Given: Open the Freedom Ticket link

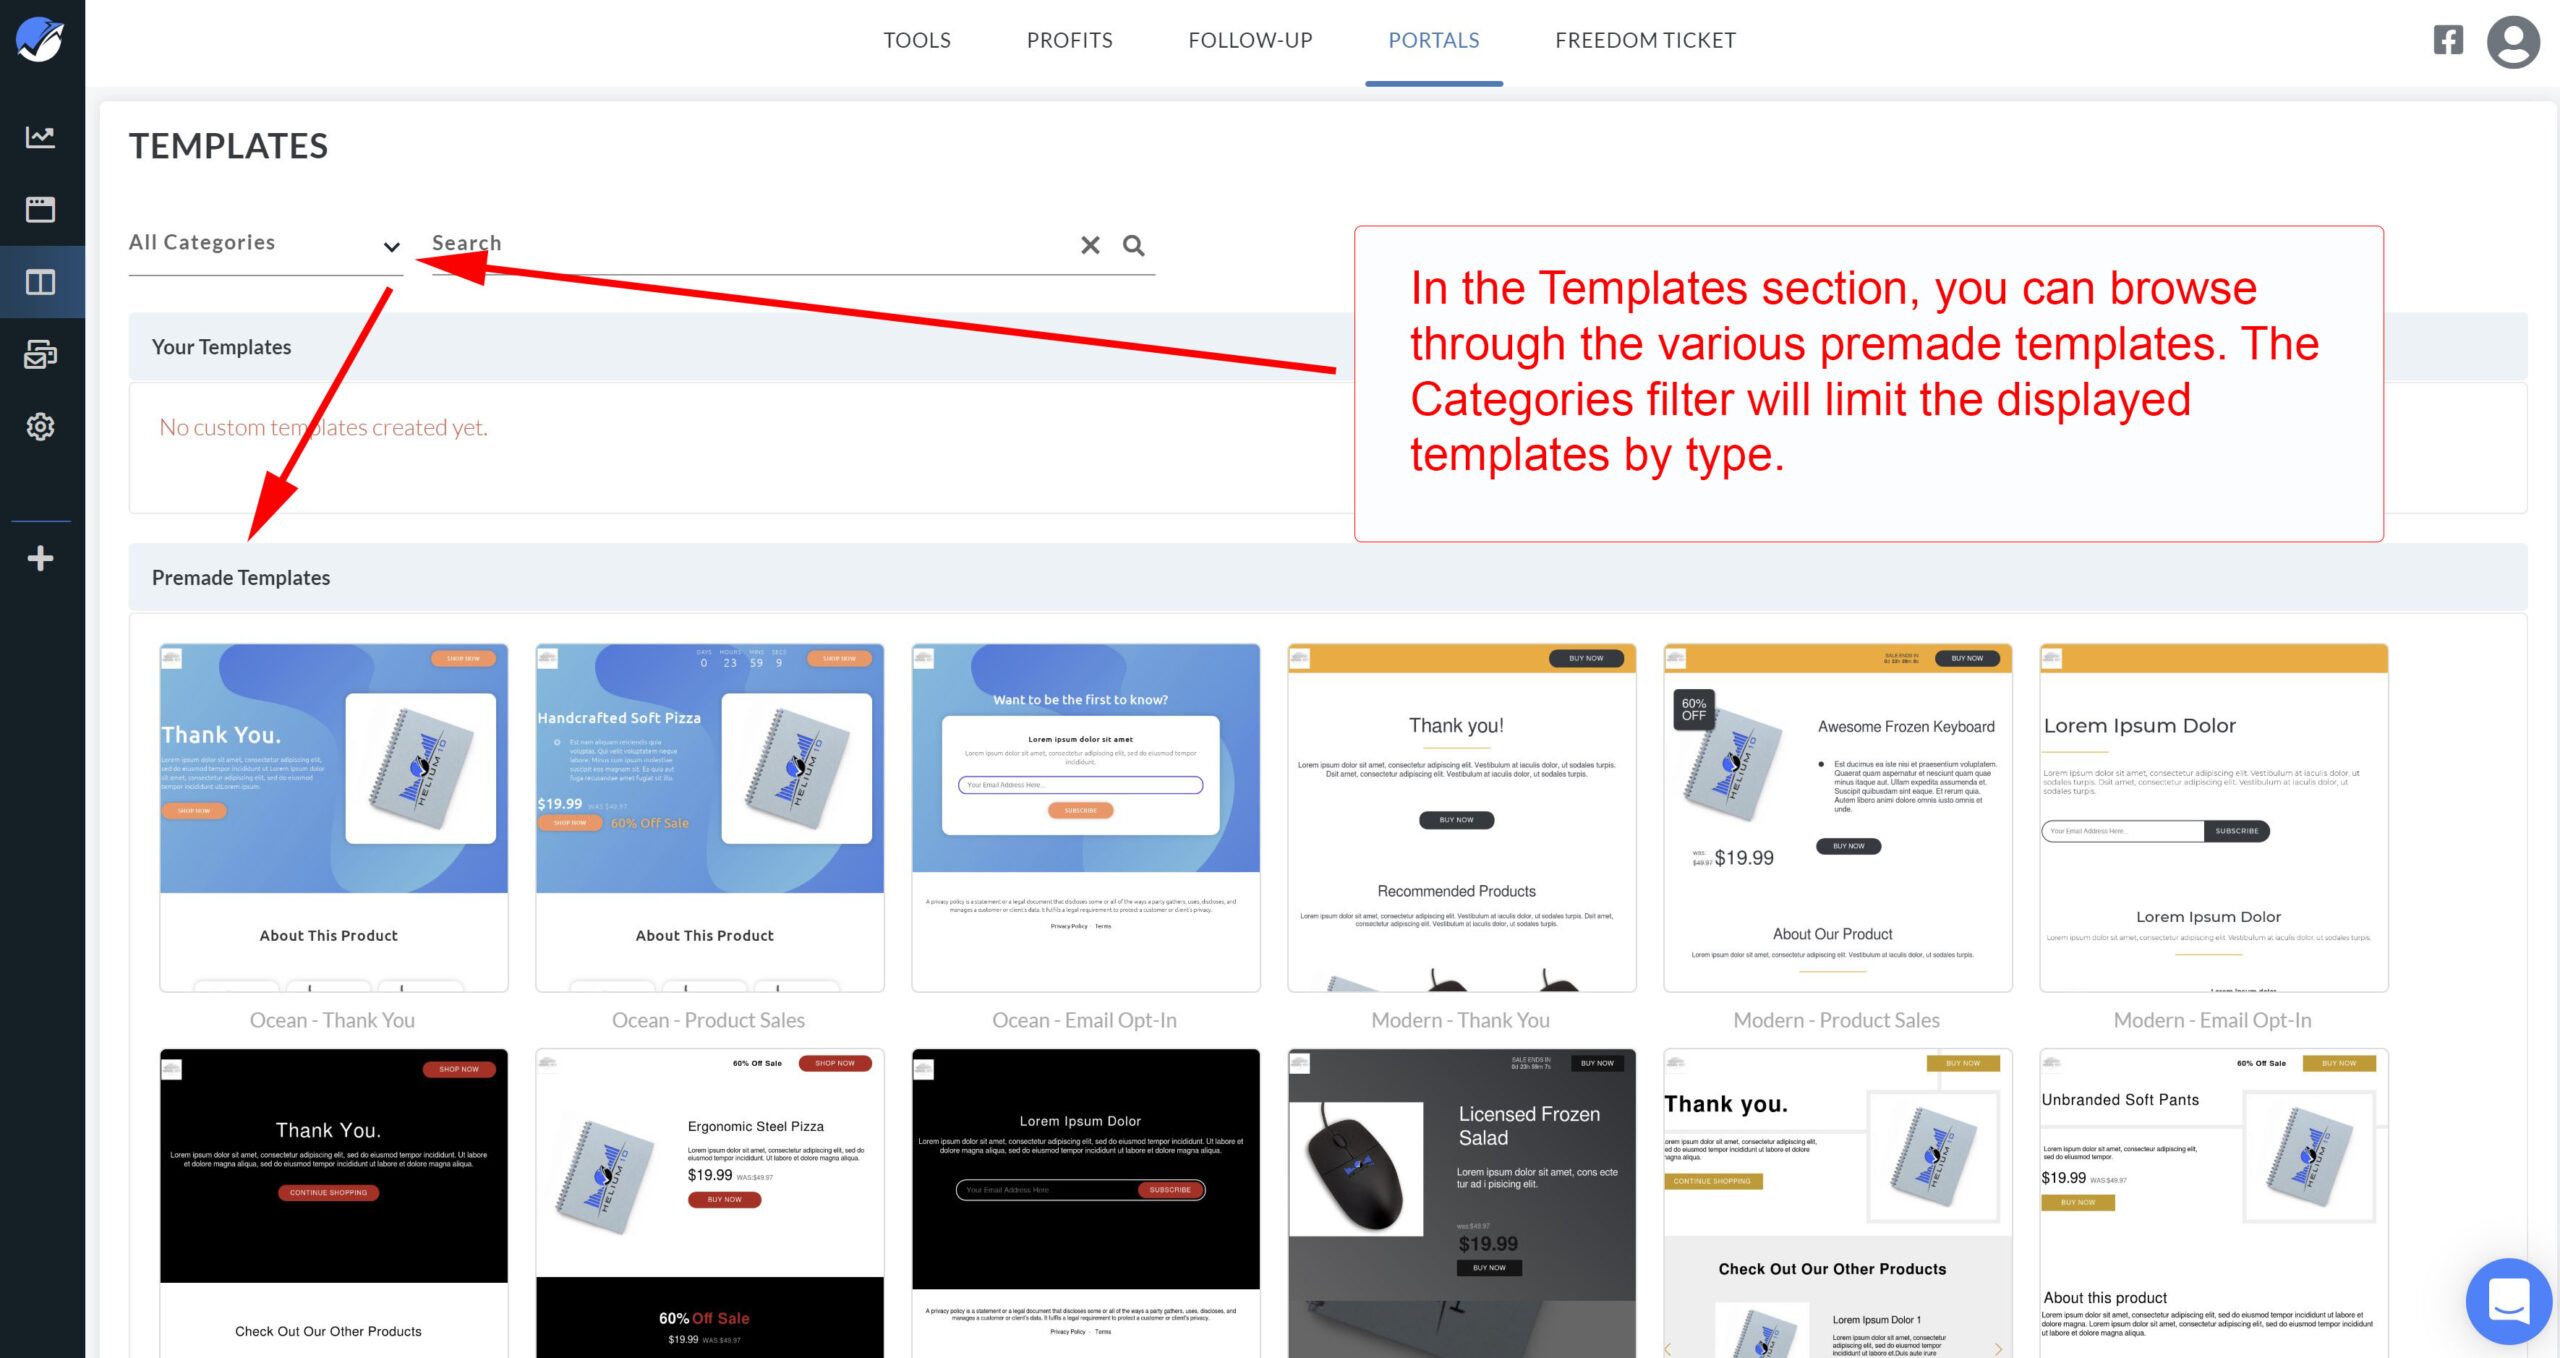Looking at the screenshot, I should 1645,41.
